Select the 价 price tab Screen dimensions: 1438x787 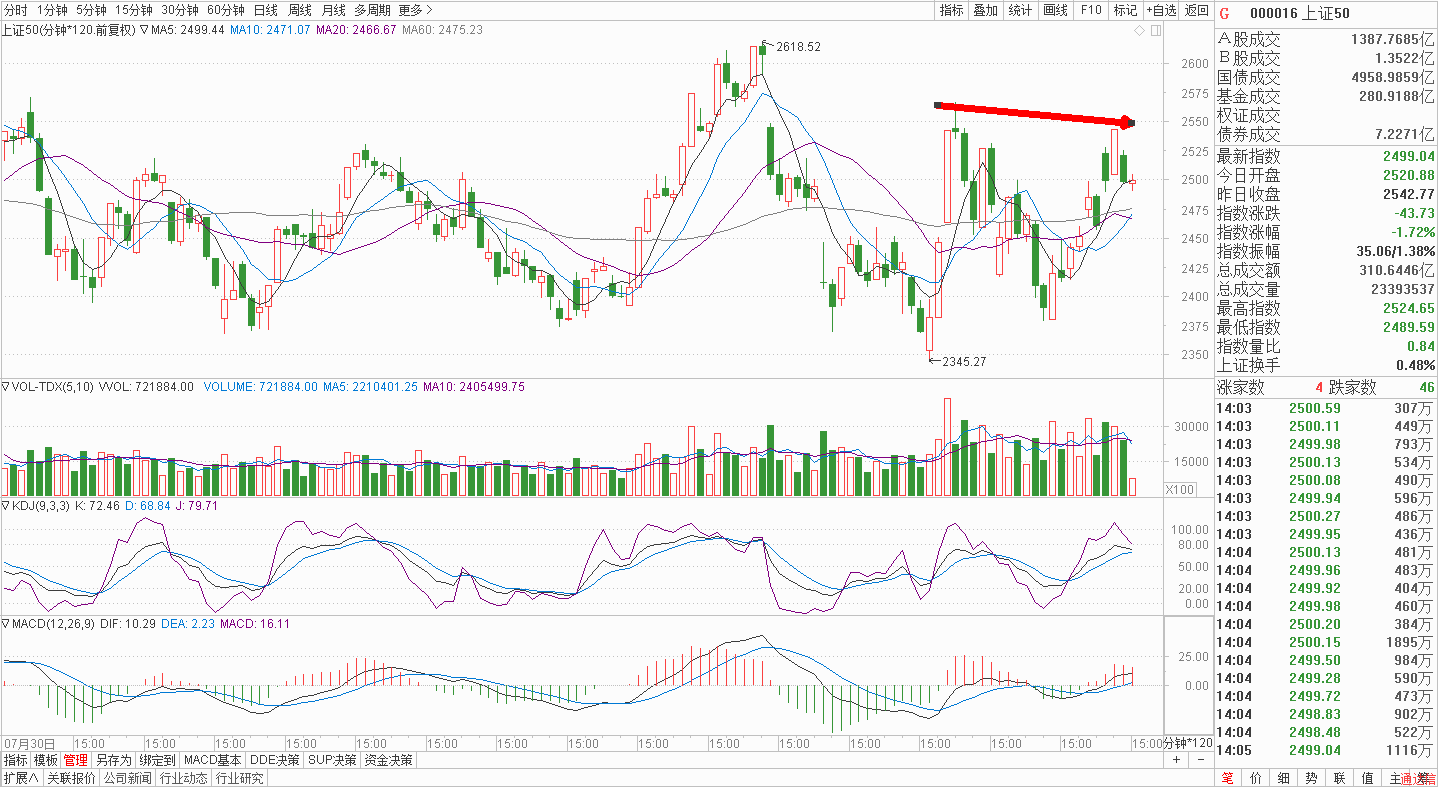(x=1256, y=778)
